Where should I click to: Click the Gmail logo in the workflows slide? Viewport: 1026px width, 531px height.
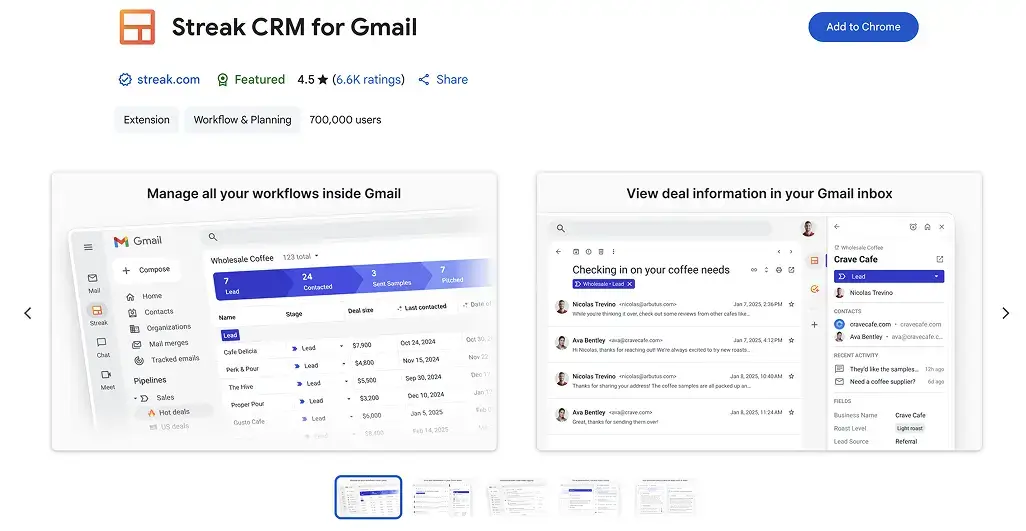tap(138, 241)
